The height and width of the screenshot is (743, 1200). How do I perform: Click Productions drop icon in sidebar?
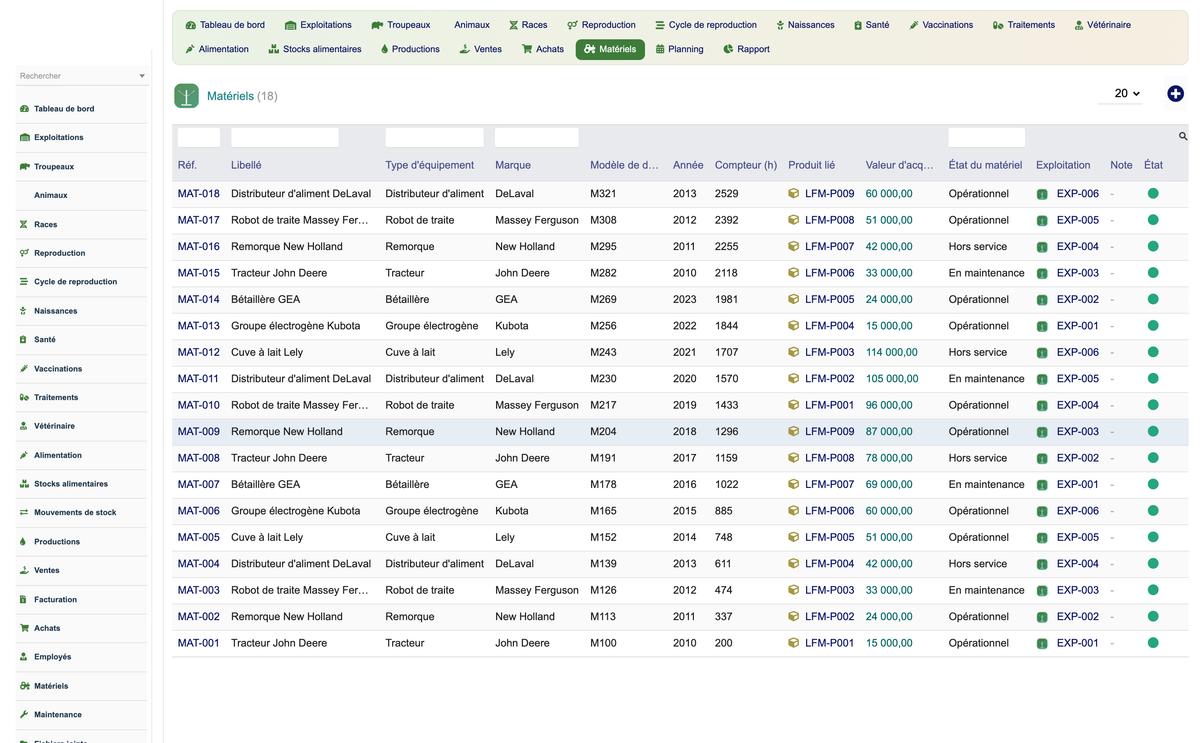tap(24, 542)
